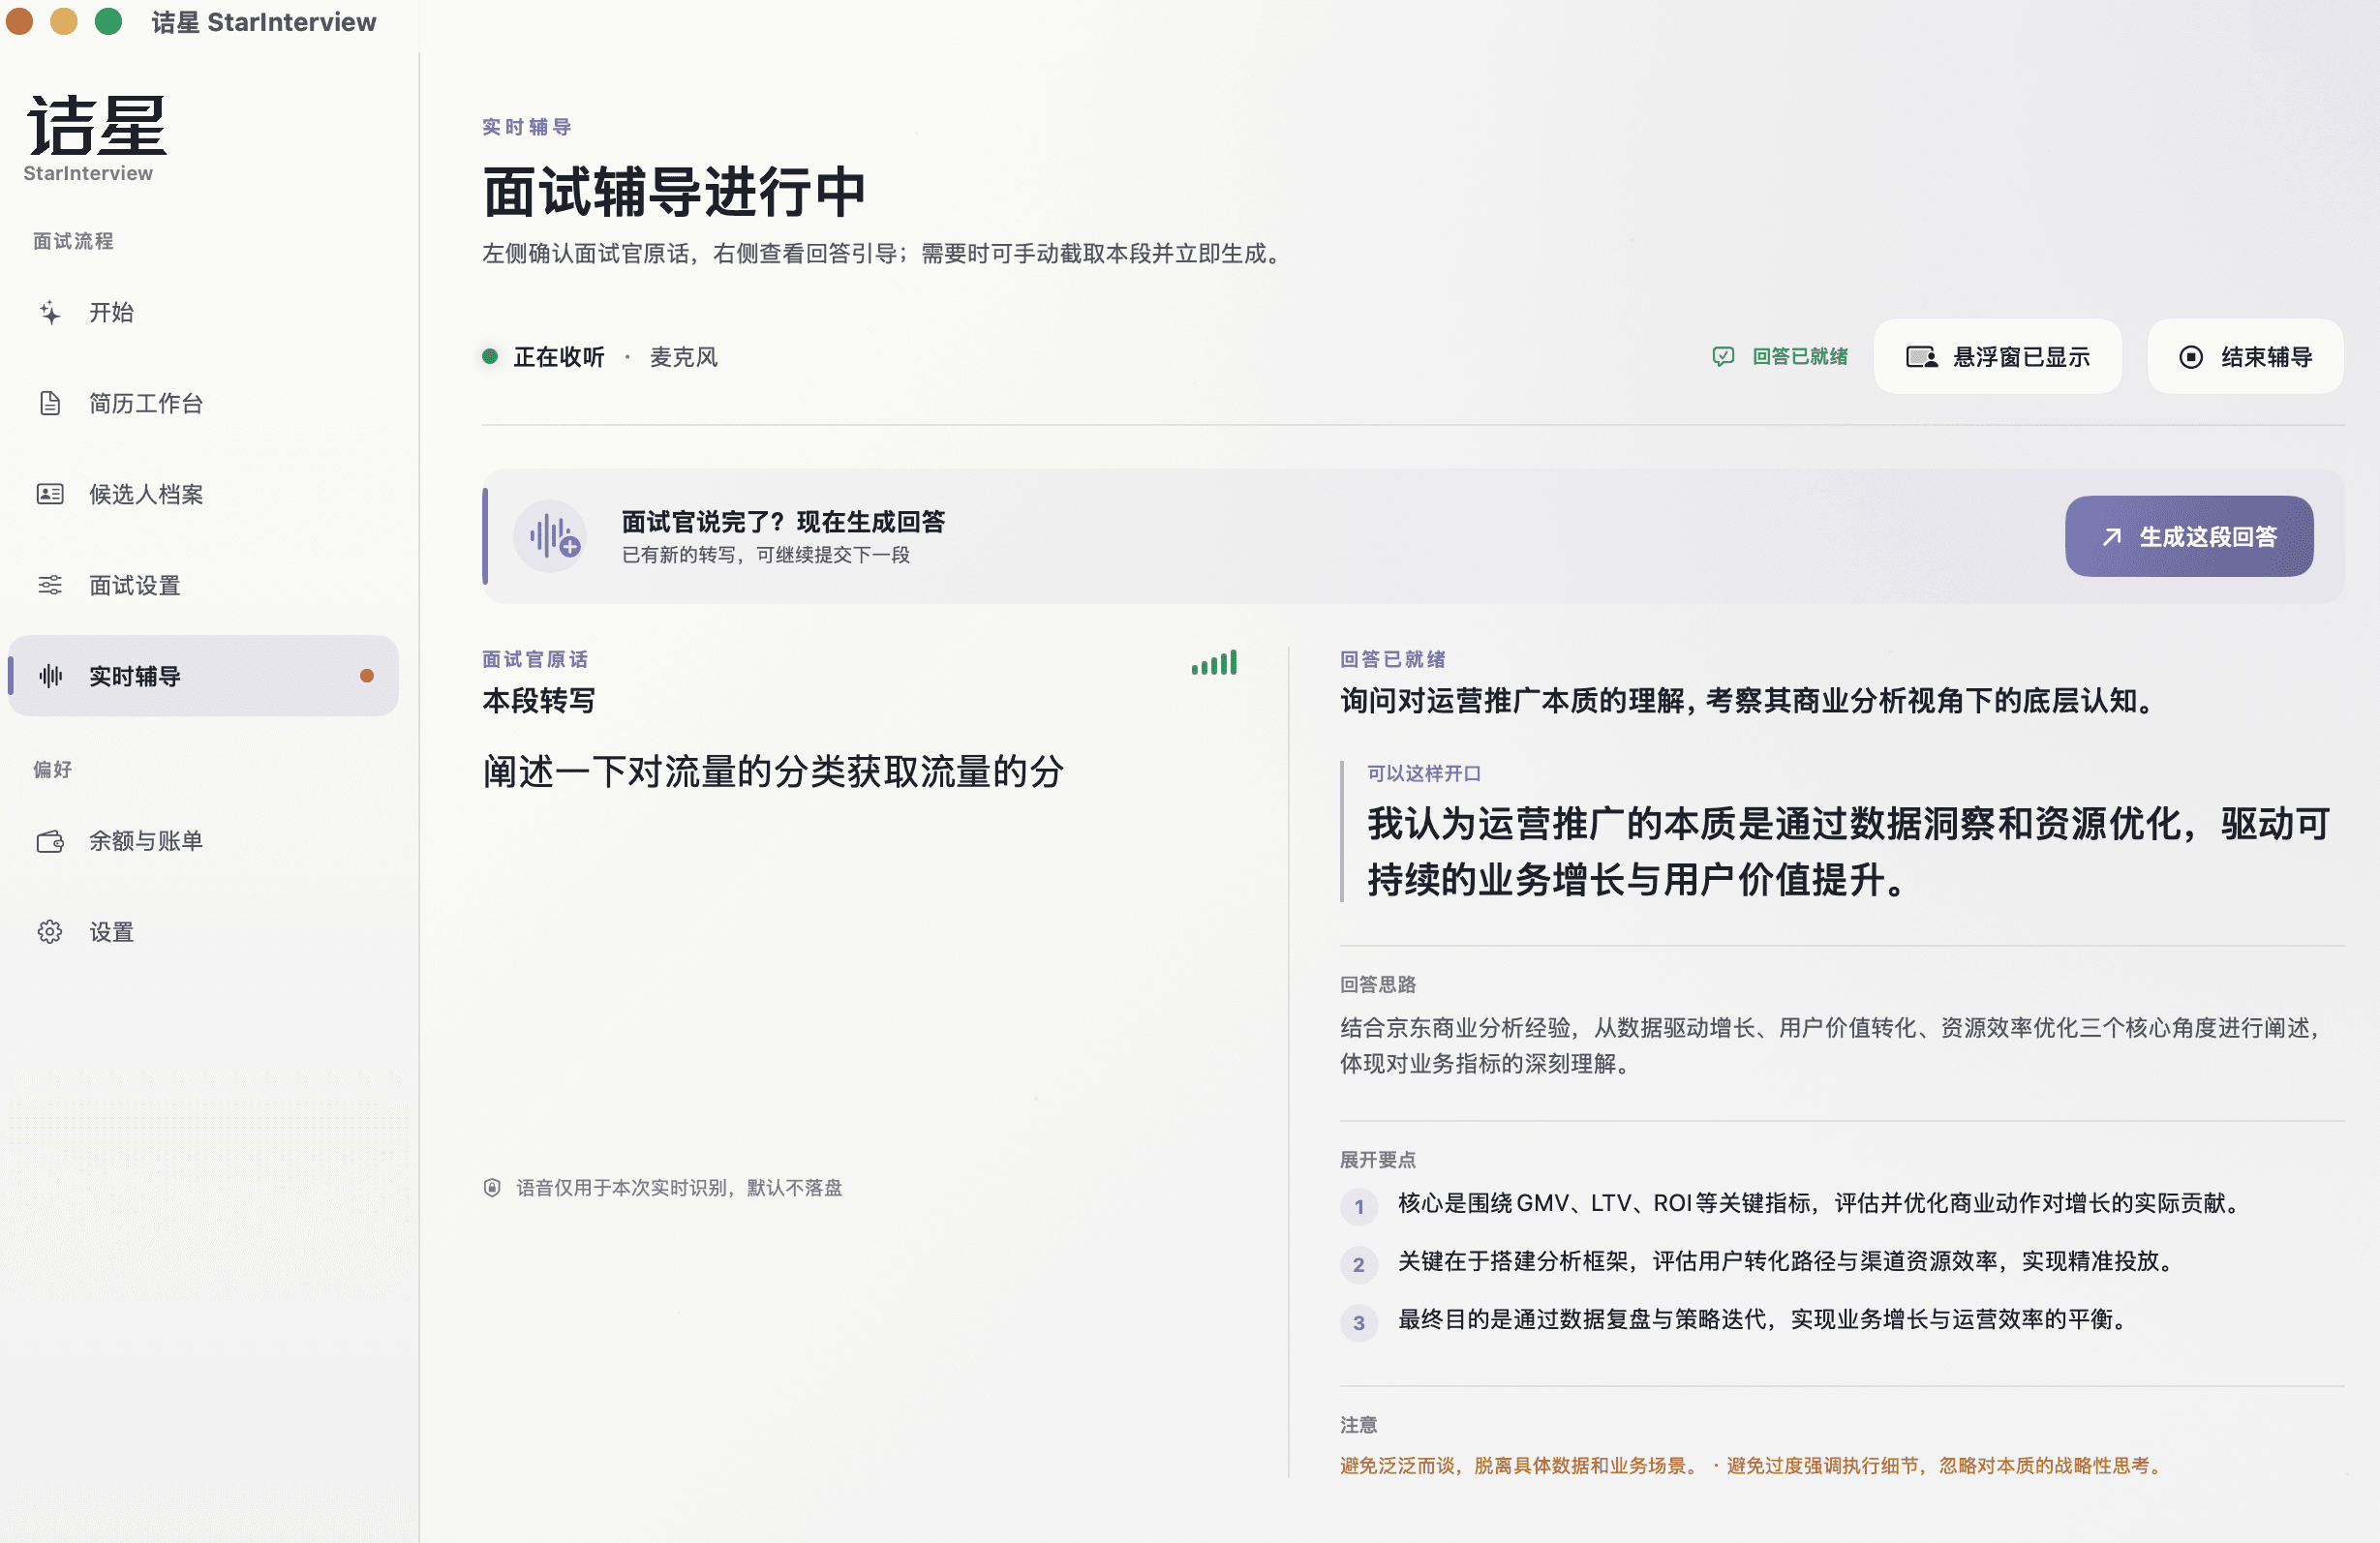Click the banner title 面试官说完了？现在生成回答

(x=783, y=522)
